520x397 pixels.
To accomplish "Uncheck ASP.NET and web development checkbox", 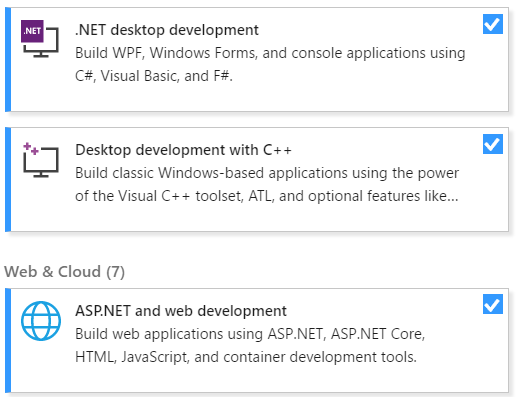I will pos(493,304).
